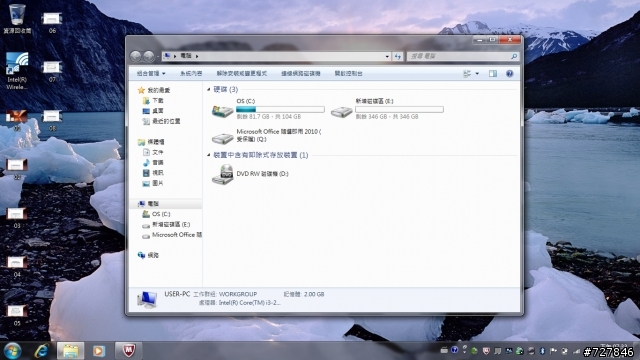Viewport: 640px width, 360px height.
Task: Expand the arrow after Computer breadcrumb
Action: [x=197, y=56]
